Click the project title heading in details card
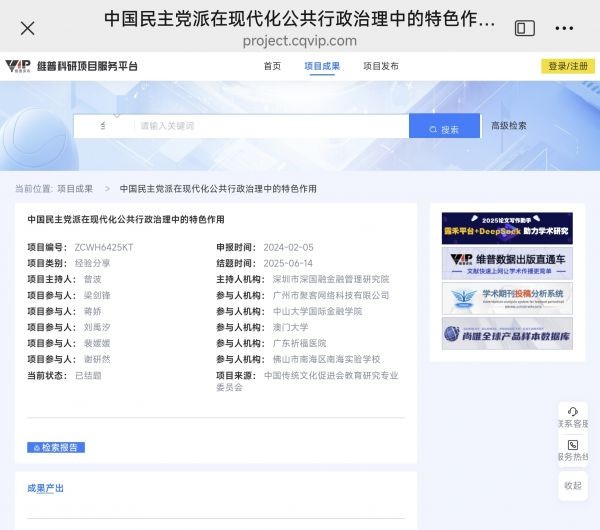600x530 pixels. pos(126,219)
